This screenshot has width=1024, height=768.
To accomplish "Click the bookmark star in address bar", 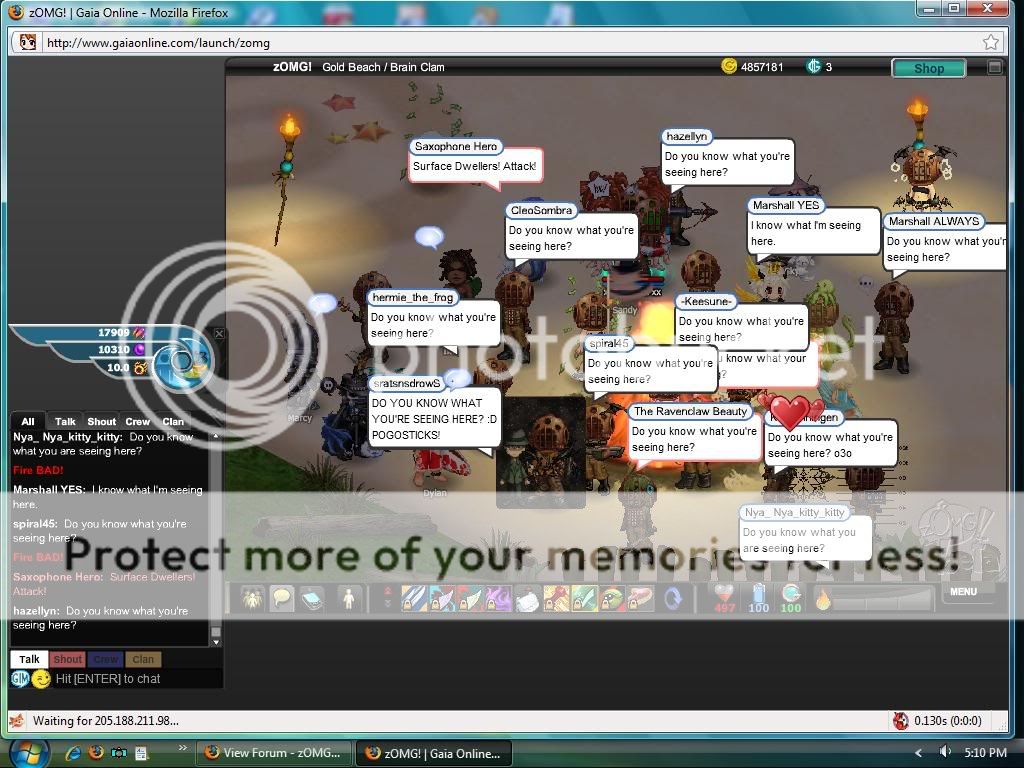I will pos(990,42).
